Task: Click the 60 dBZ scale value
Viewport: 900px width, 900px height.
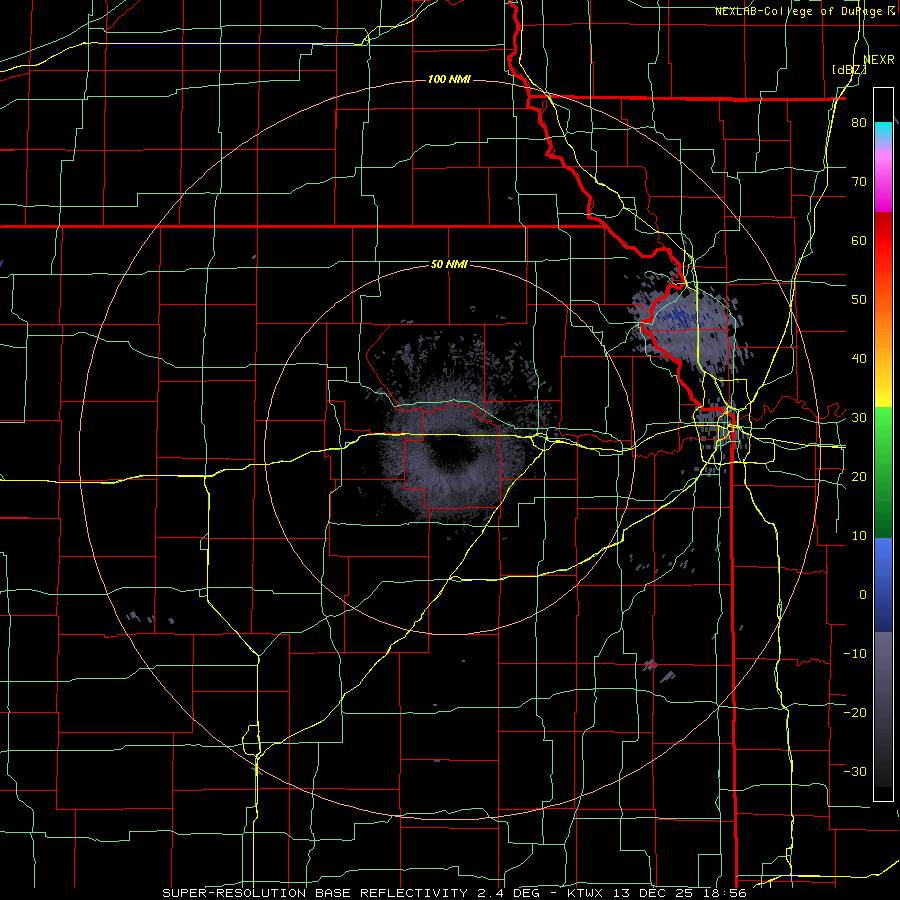Action: (859, 240)
